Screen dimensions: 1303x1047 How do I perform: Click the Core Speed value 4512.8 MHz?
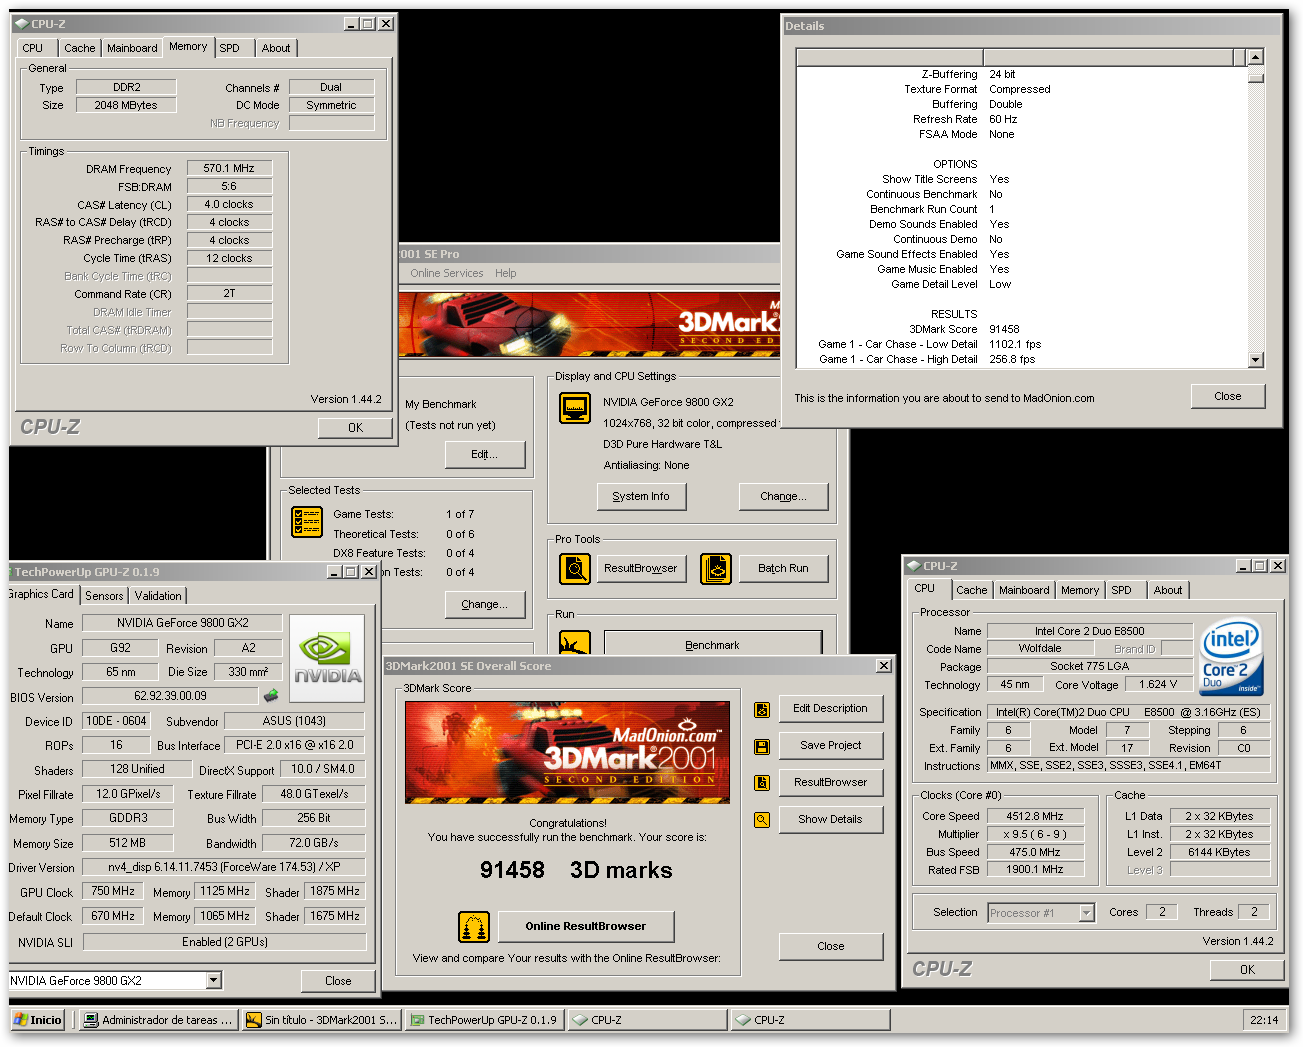[1035, 817]
